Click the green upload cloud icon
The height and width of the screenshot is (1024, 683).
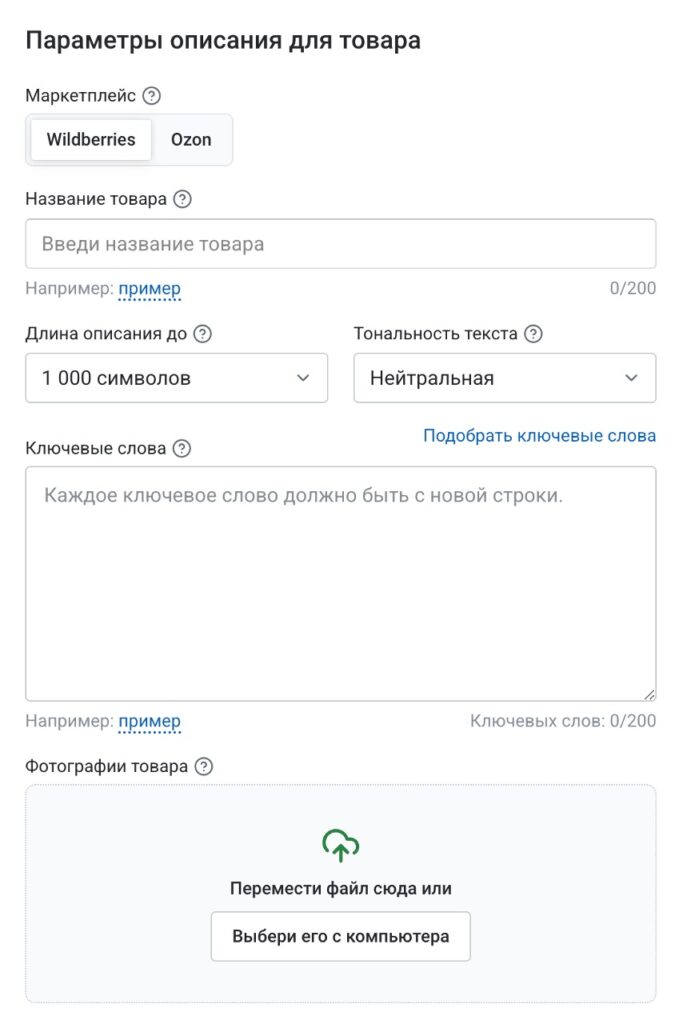tap(341, 845)
